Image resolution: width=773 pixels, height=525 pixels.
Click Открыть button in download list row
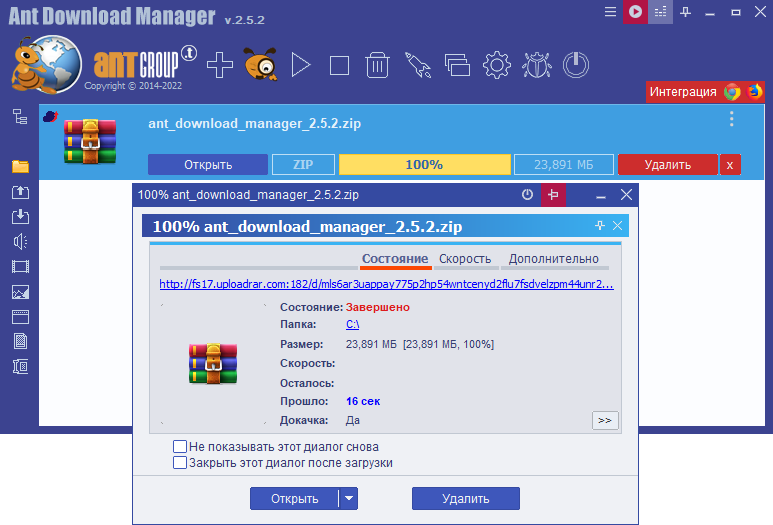tap(208, 165)
